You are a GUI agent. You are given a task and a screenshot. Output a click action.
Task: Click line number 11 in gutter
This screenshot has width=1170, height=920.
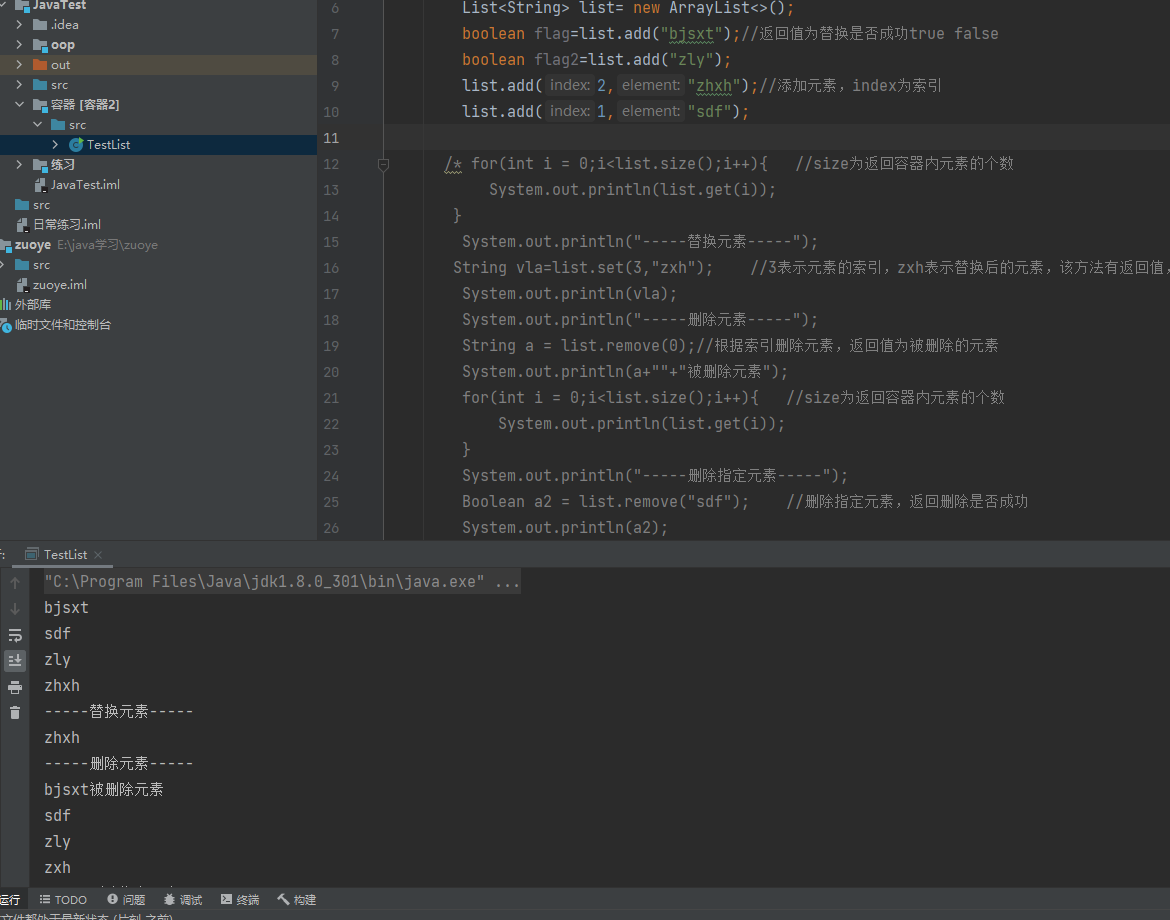click(x=331, y=138)
